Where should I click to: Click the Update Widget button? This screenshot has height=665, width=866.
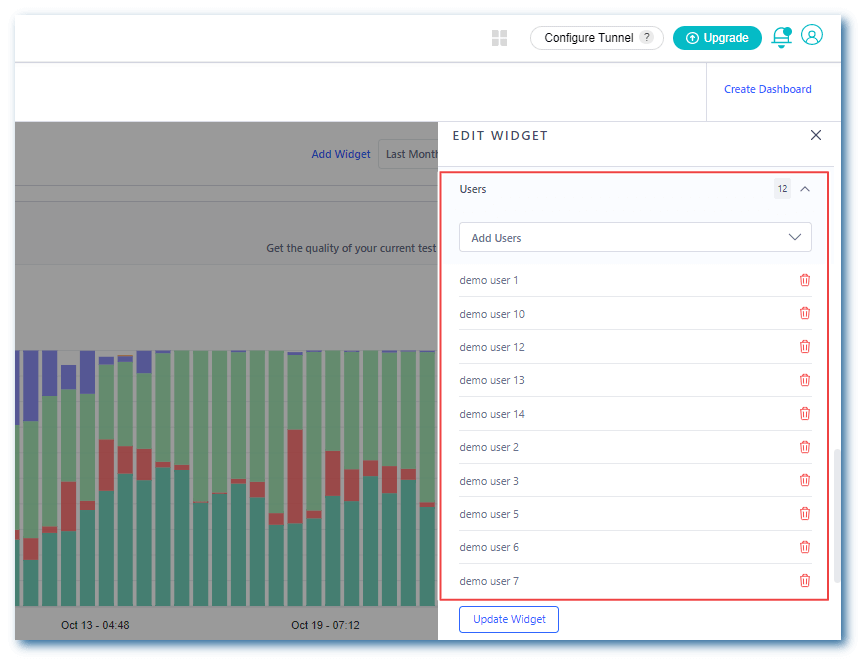click(509, 619)
